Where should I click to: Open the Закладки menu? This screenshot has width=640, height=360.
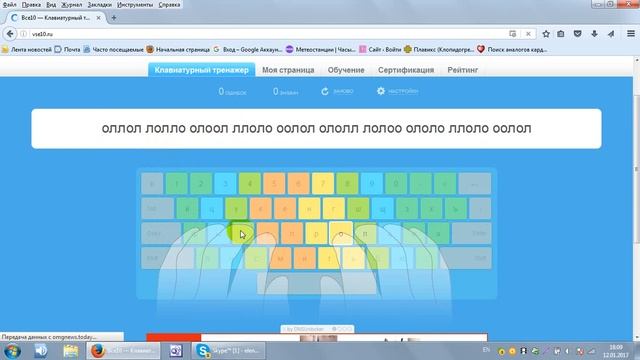(100, 5)
